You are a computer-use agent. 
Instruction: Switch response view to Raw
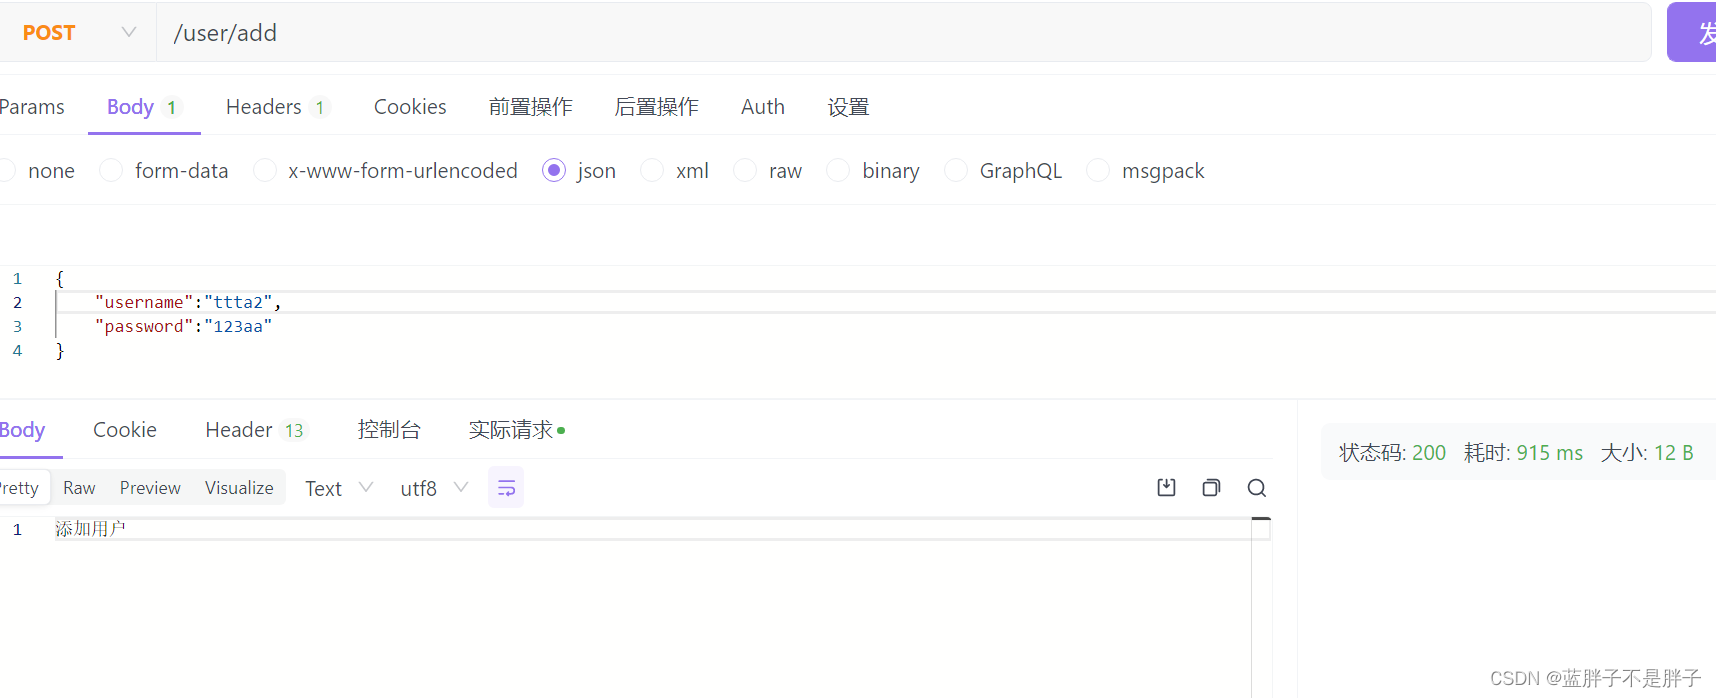tap(79, 488)
